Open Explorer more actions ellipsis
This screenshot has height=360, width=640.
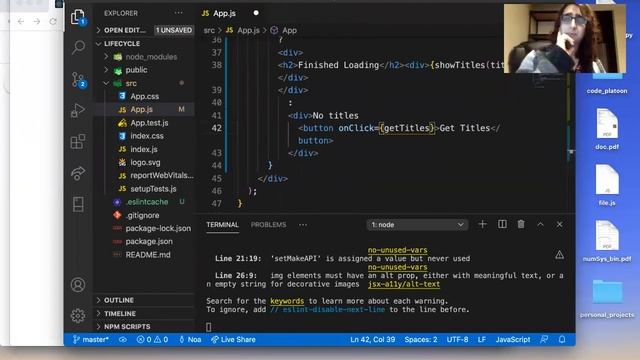pyautogui.click(x=178, y=13)
